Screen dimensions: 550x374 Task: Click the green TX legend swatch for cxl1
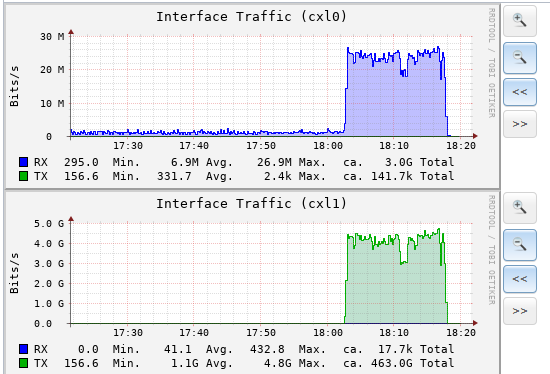tap(24, 363)
